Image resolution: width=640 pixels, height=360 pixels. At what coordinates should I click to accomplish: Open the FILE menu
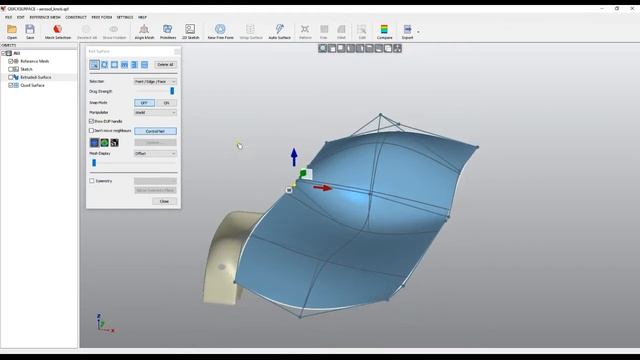coord(9,17)
